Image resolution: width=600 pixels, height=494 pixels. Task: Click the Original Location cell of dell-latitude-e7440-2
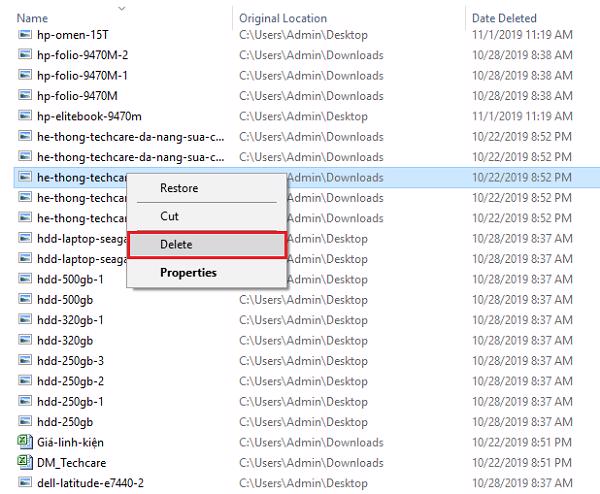coord(303,483)
